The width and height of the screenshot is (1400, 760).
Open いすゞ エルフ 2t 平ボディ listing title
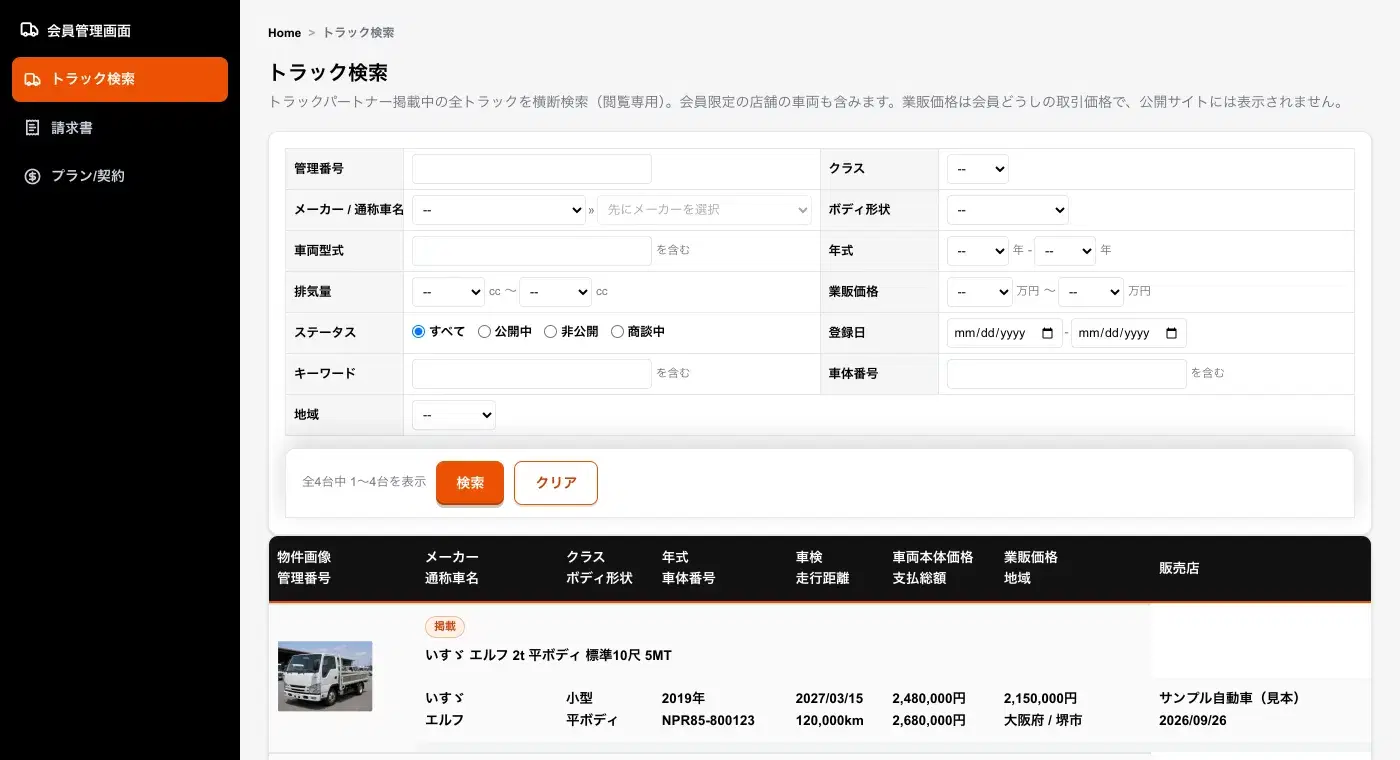click(548, 656)
